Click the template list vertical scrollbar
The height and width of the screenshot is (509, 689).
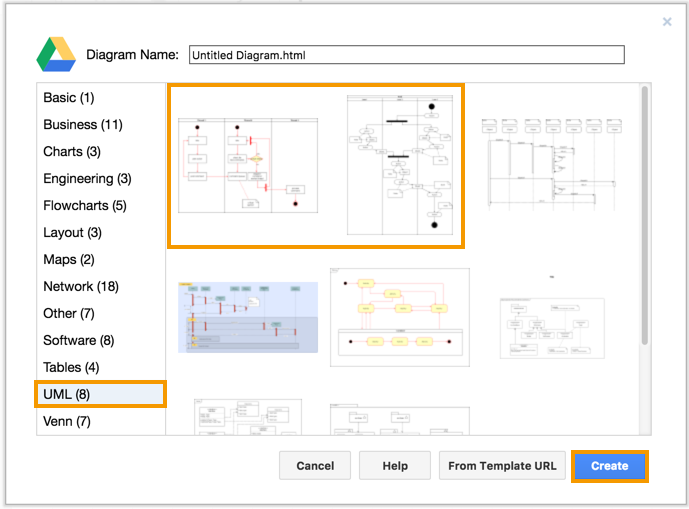[x=644, y=215]
